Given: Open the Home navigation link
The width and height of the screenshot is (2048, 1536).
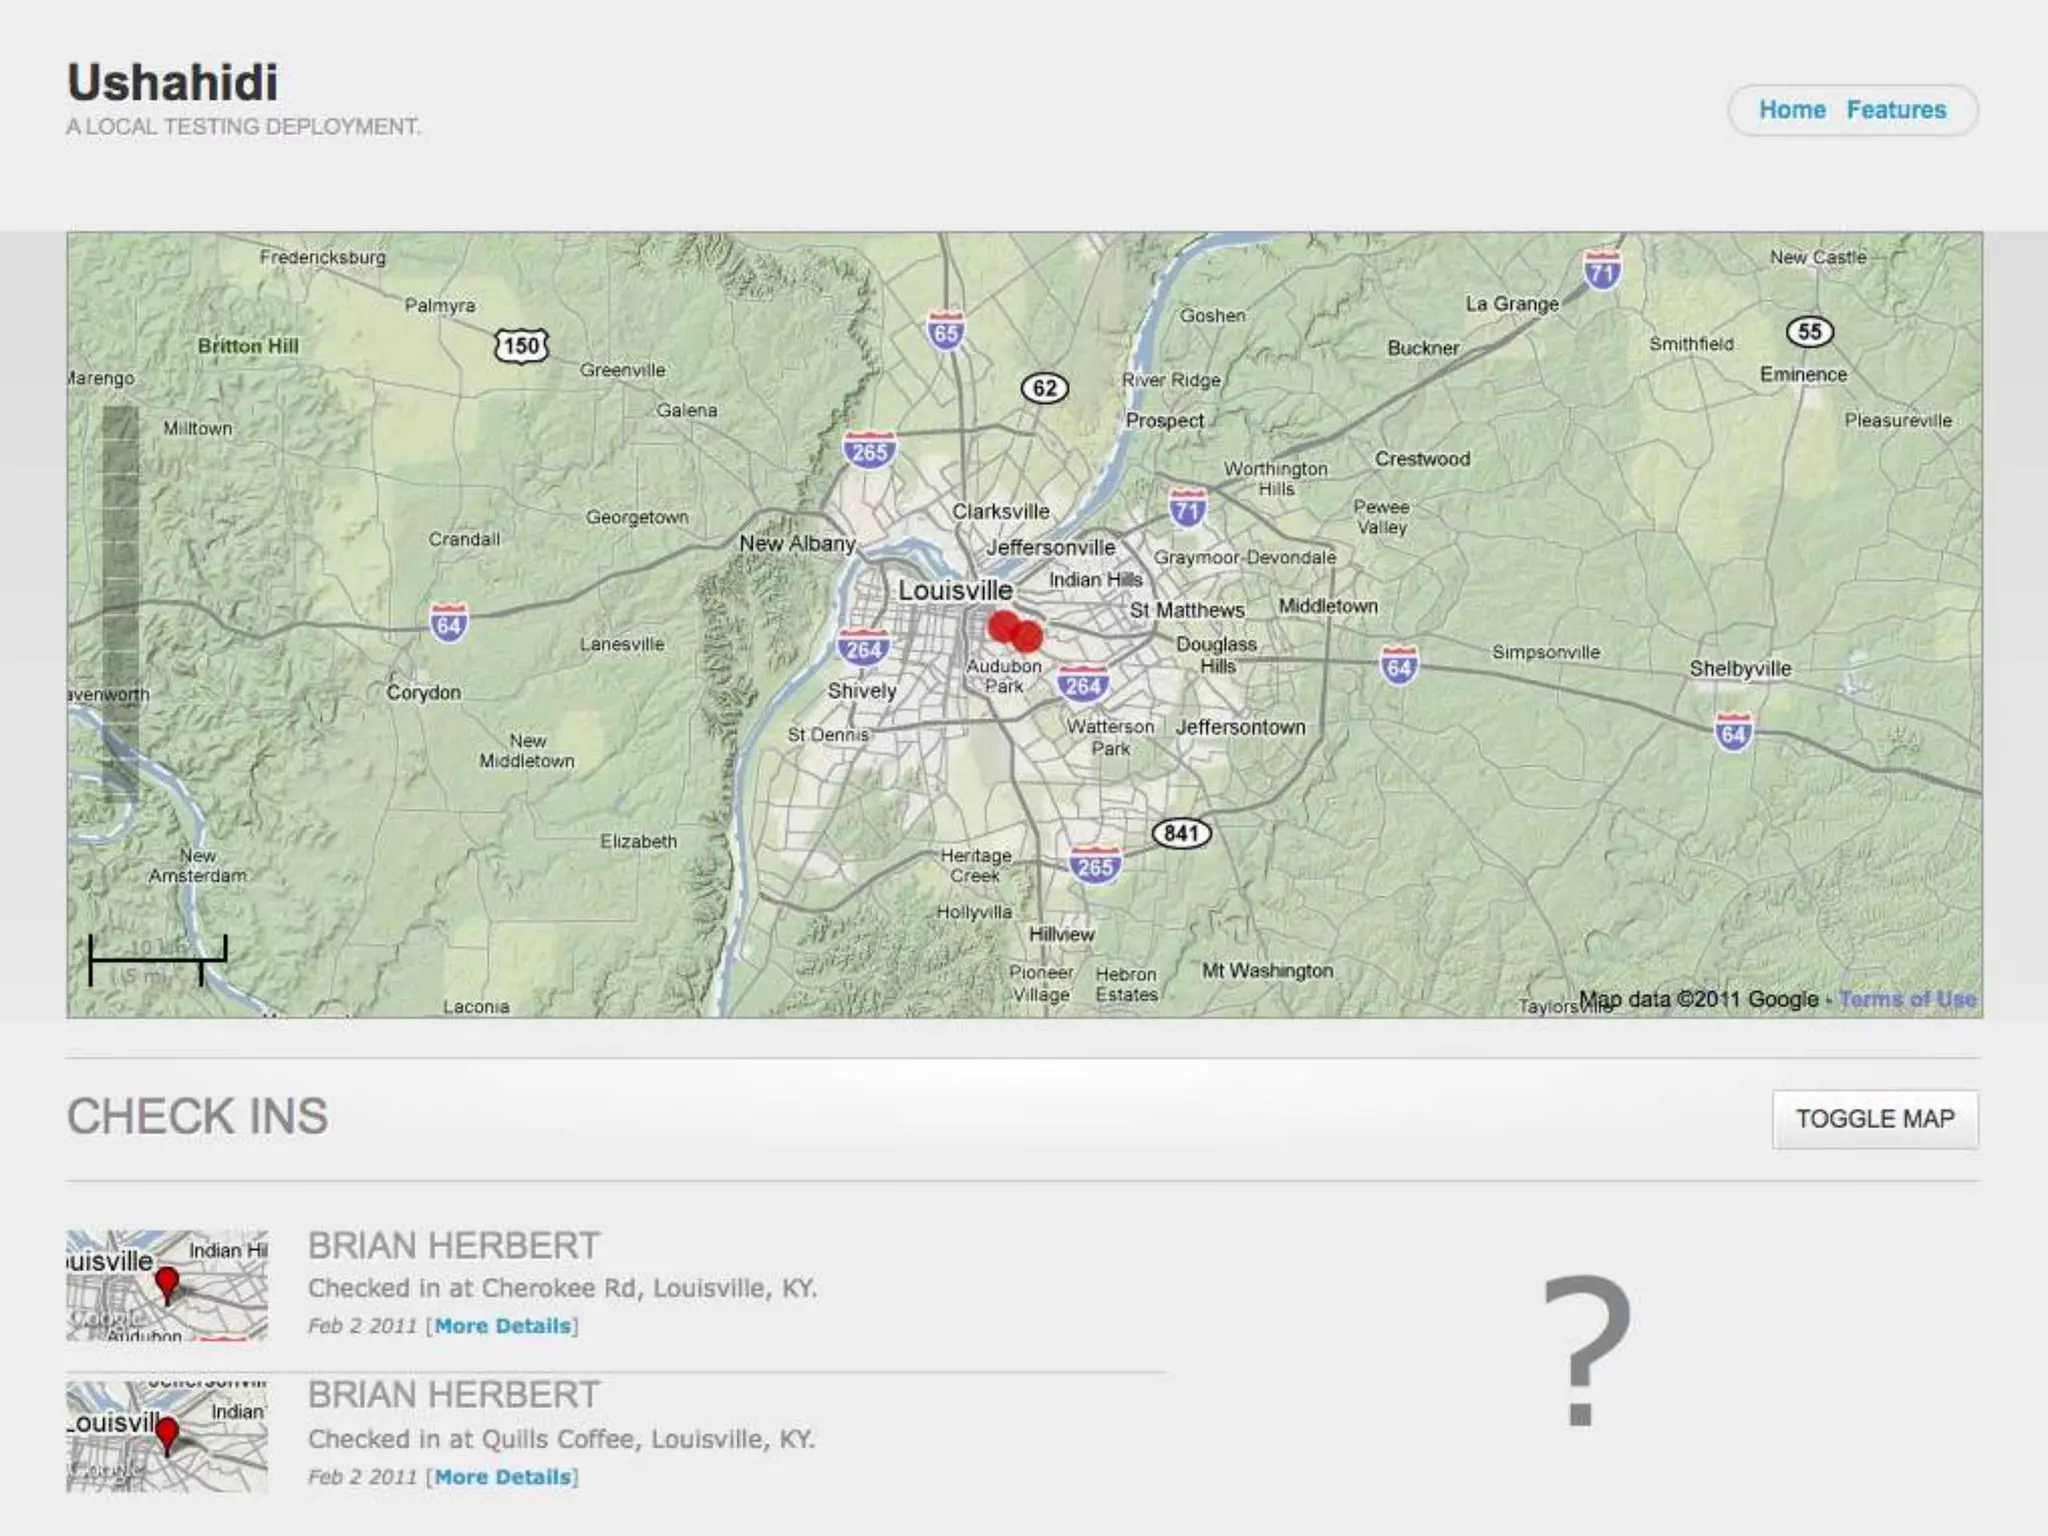Looking at the screenshot, I should pos(1792,110).
